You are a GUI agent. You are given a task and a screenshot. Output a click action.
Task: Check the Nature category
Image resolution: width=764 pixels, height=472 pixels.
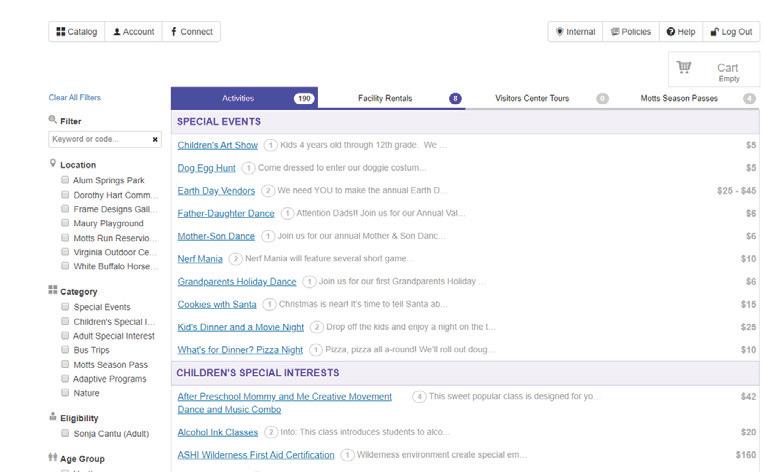point(65,393)
